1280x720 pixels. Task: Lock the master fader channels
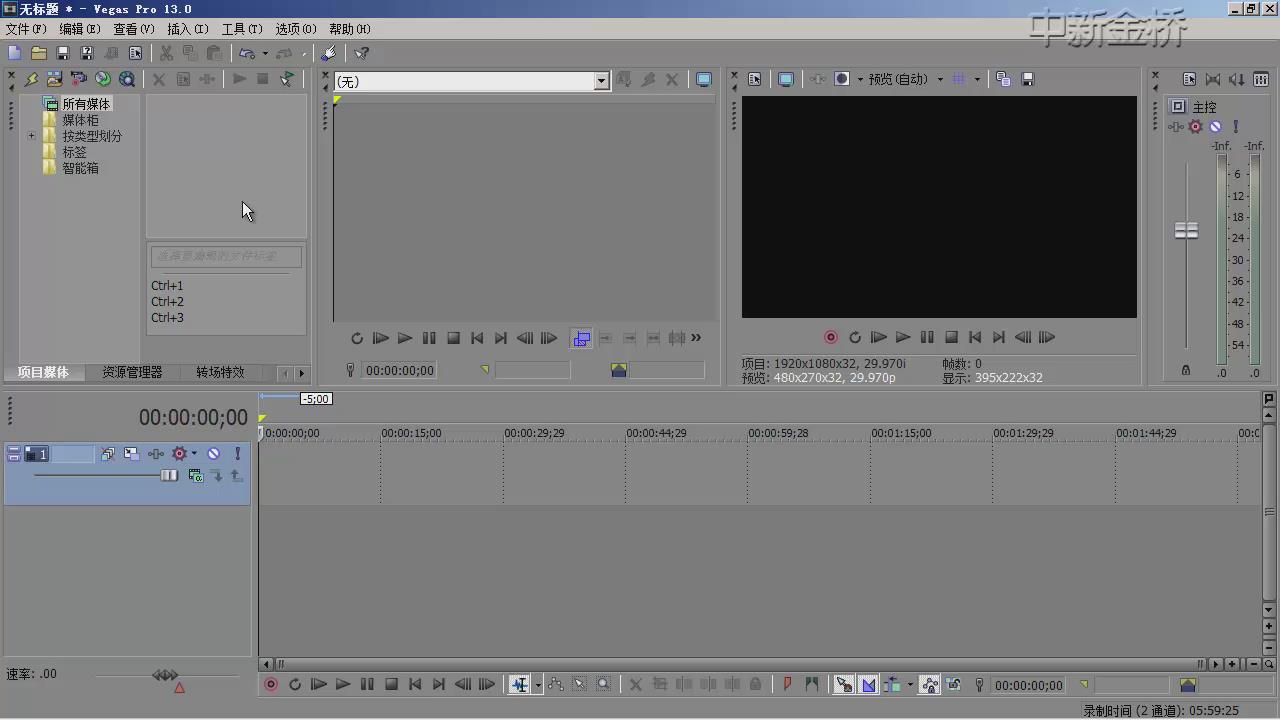tap(1186, 370)
